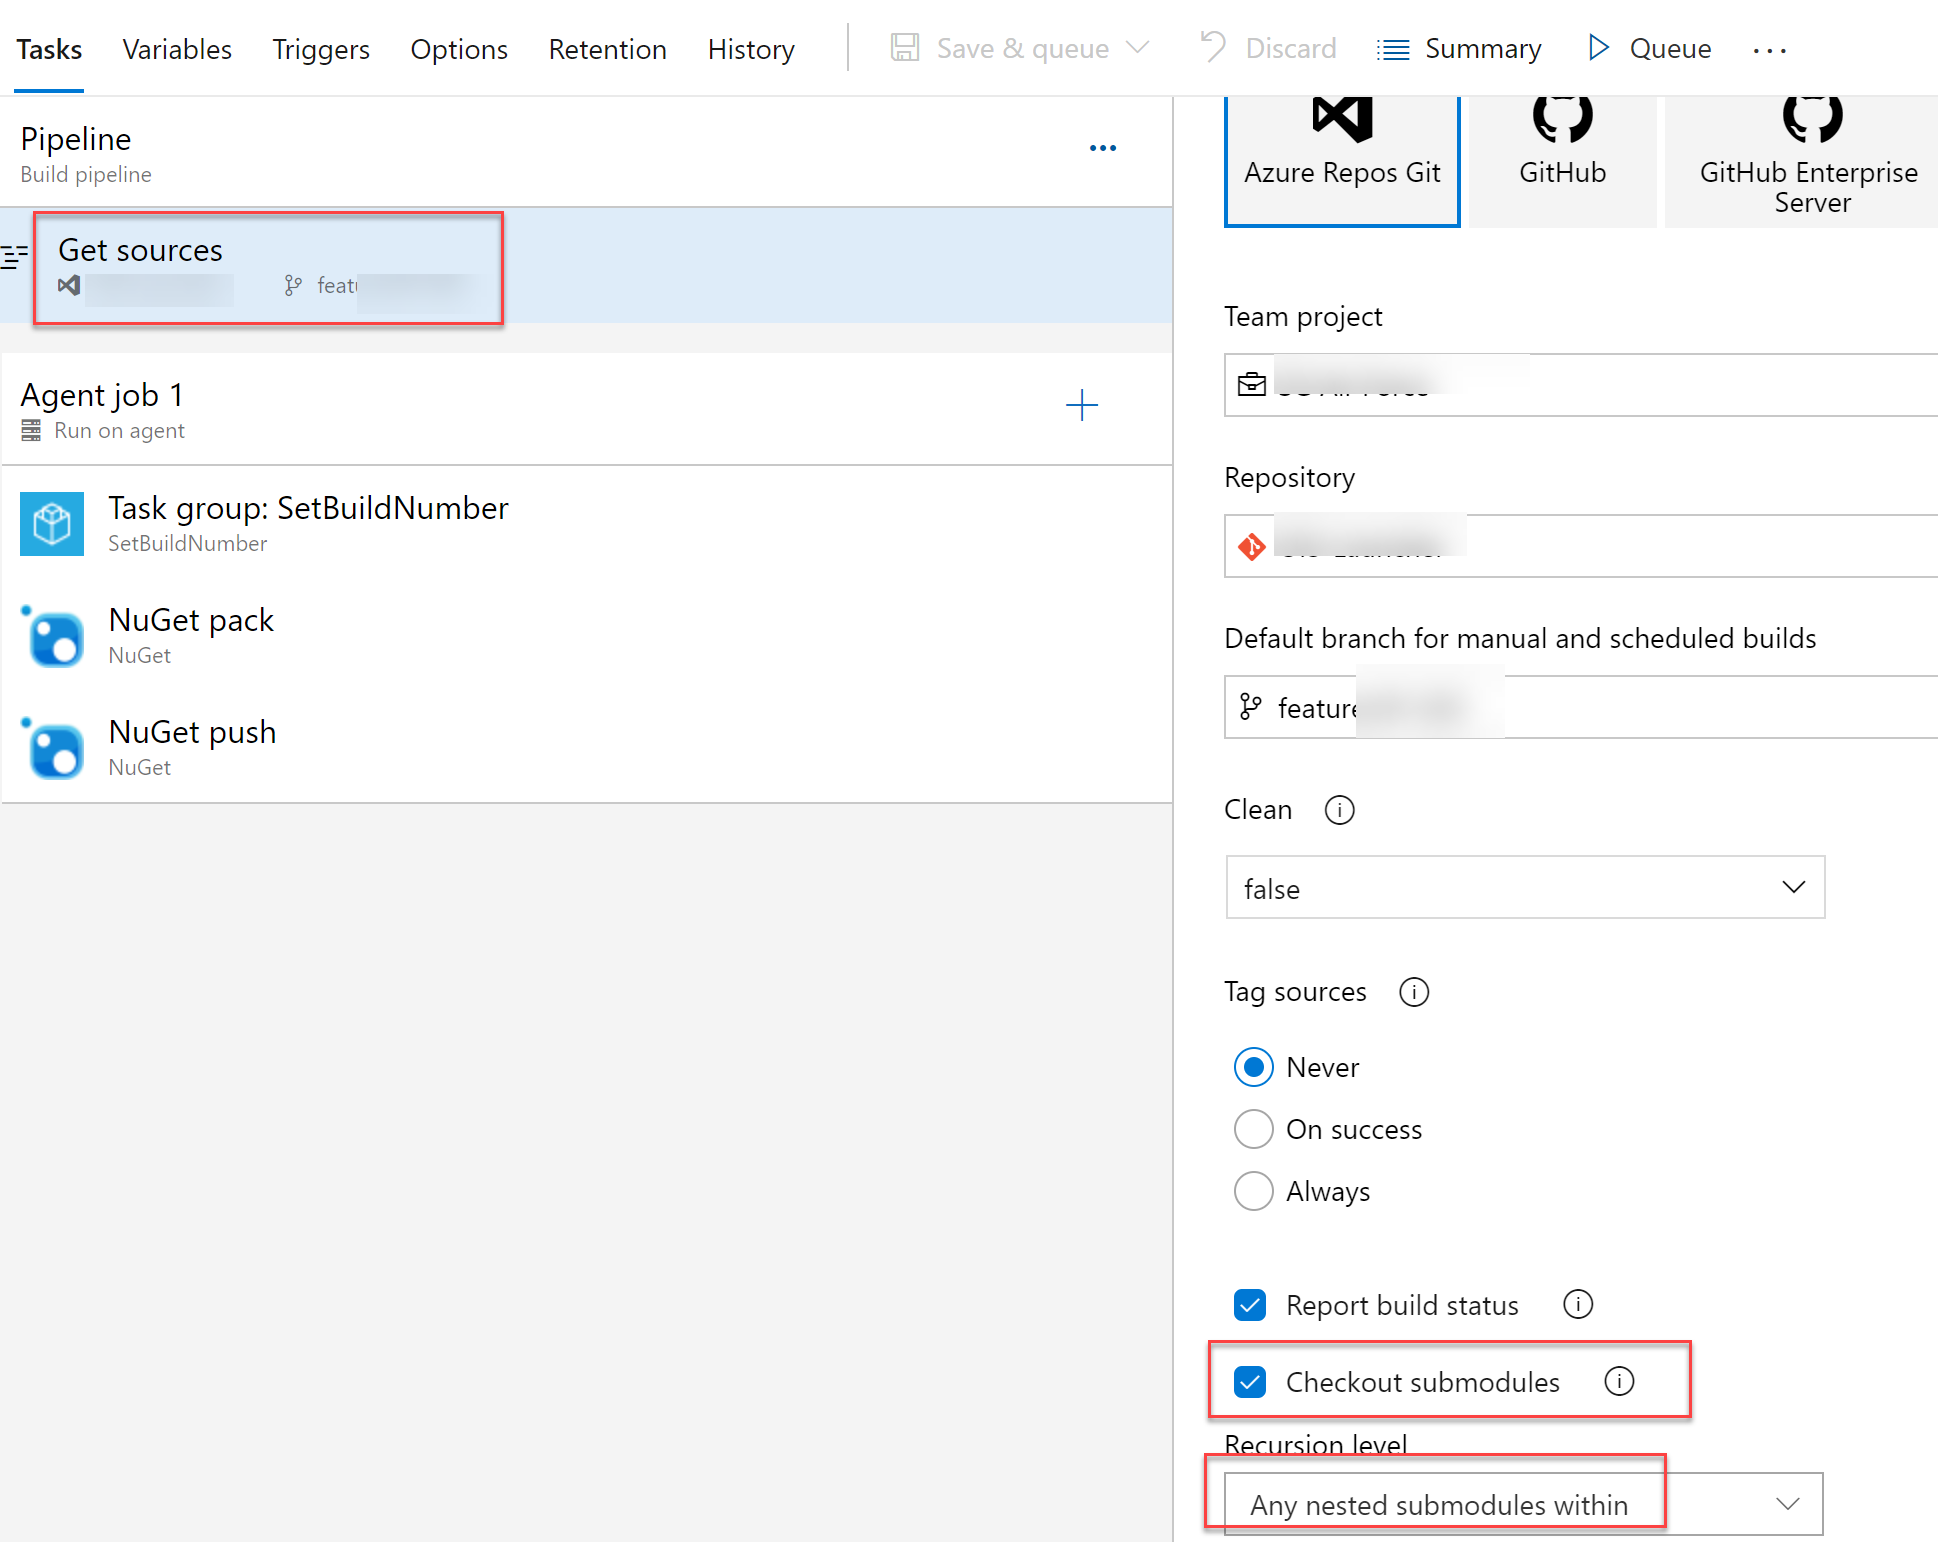The width and height of the screenshot is (1938, 1542).
Task: Select Always tag sources option
Action: (x=1253, y=1191)
